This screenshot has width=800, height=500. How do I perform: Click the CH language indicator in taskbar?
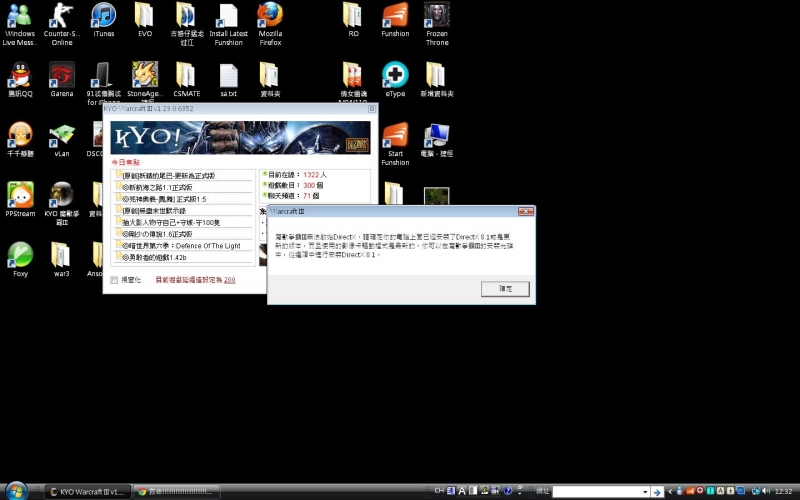(439, 491)
